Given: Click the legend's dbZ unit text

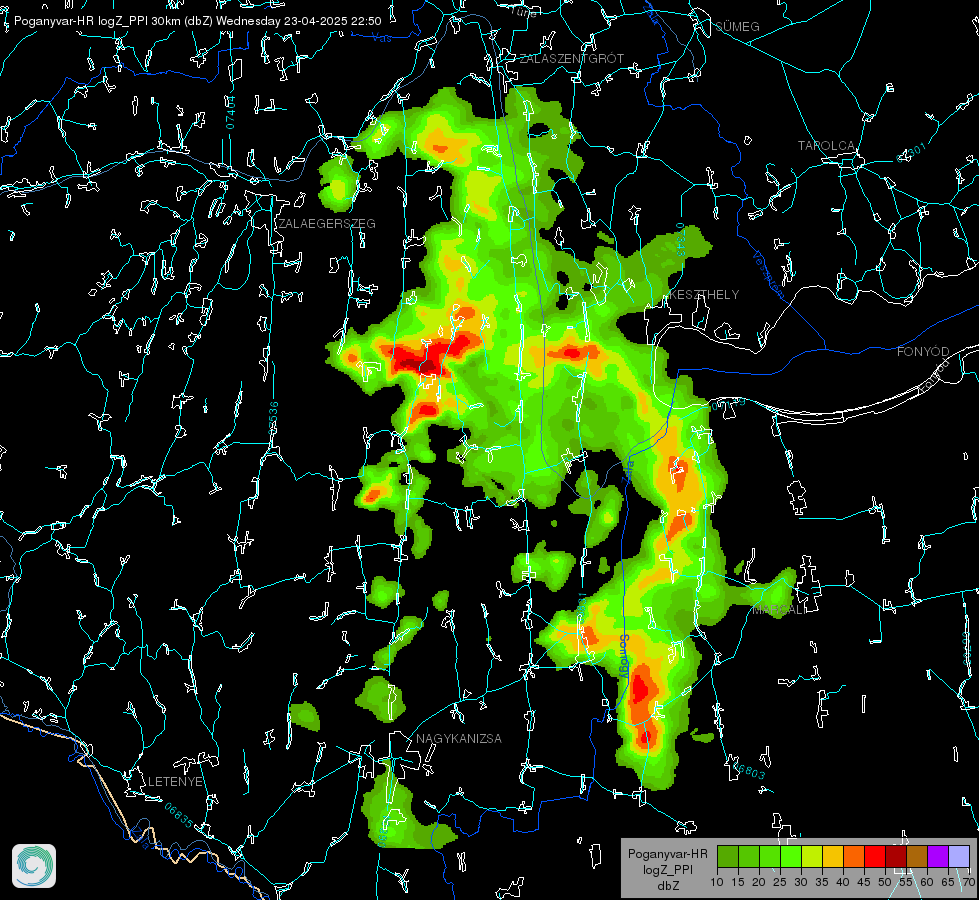Looking at the screenshot, I should 667,886.
